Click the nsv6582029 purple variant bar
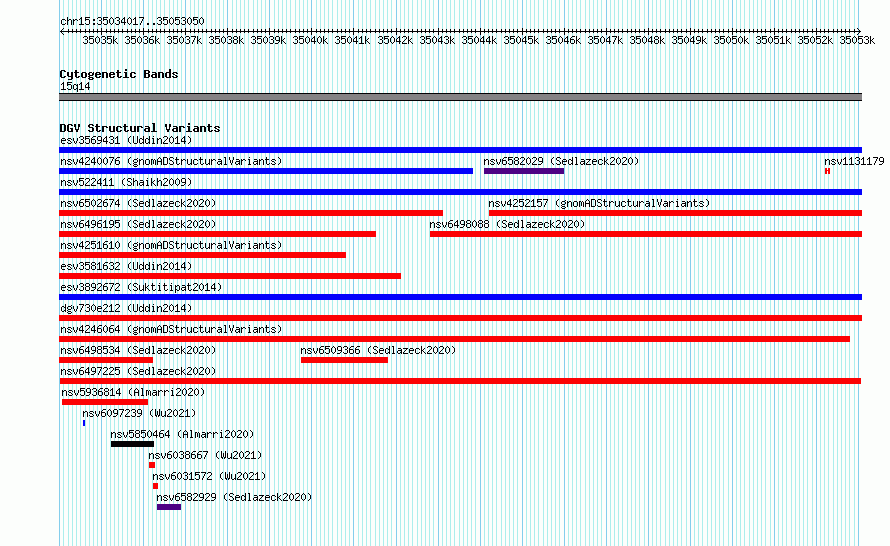 click(524, 171)
